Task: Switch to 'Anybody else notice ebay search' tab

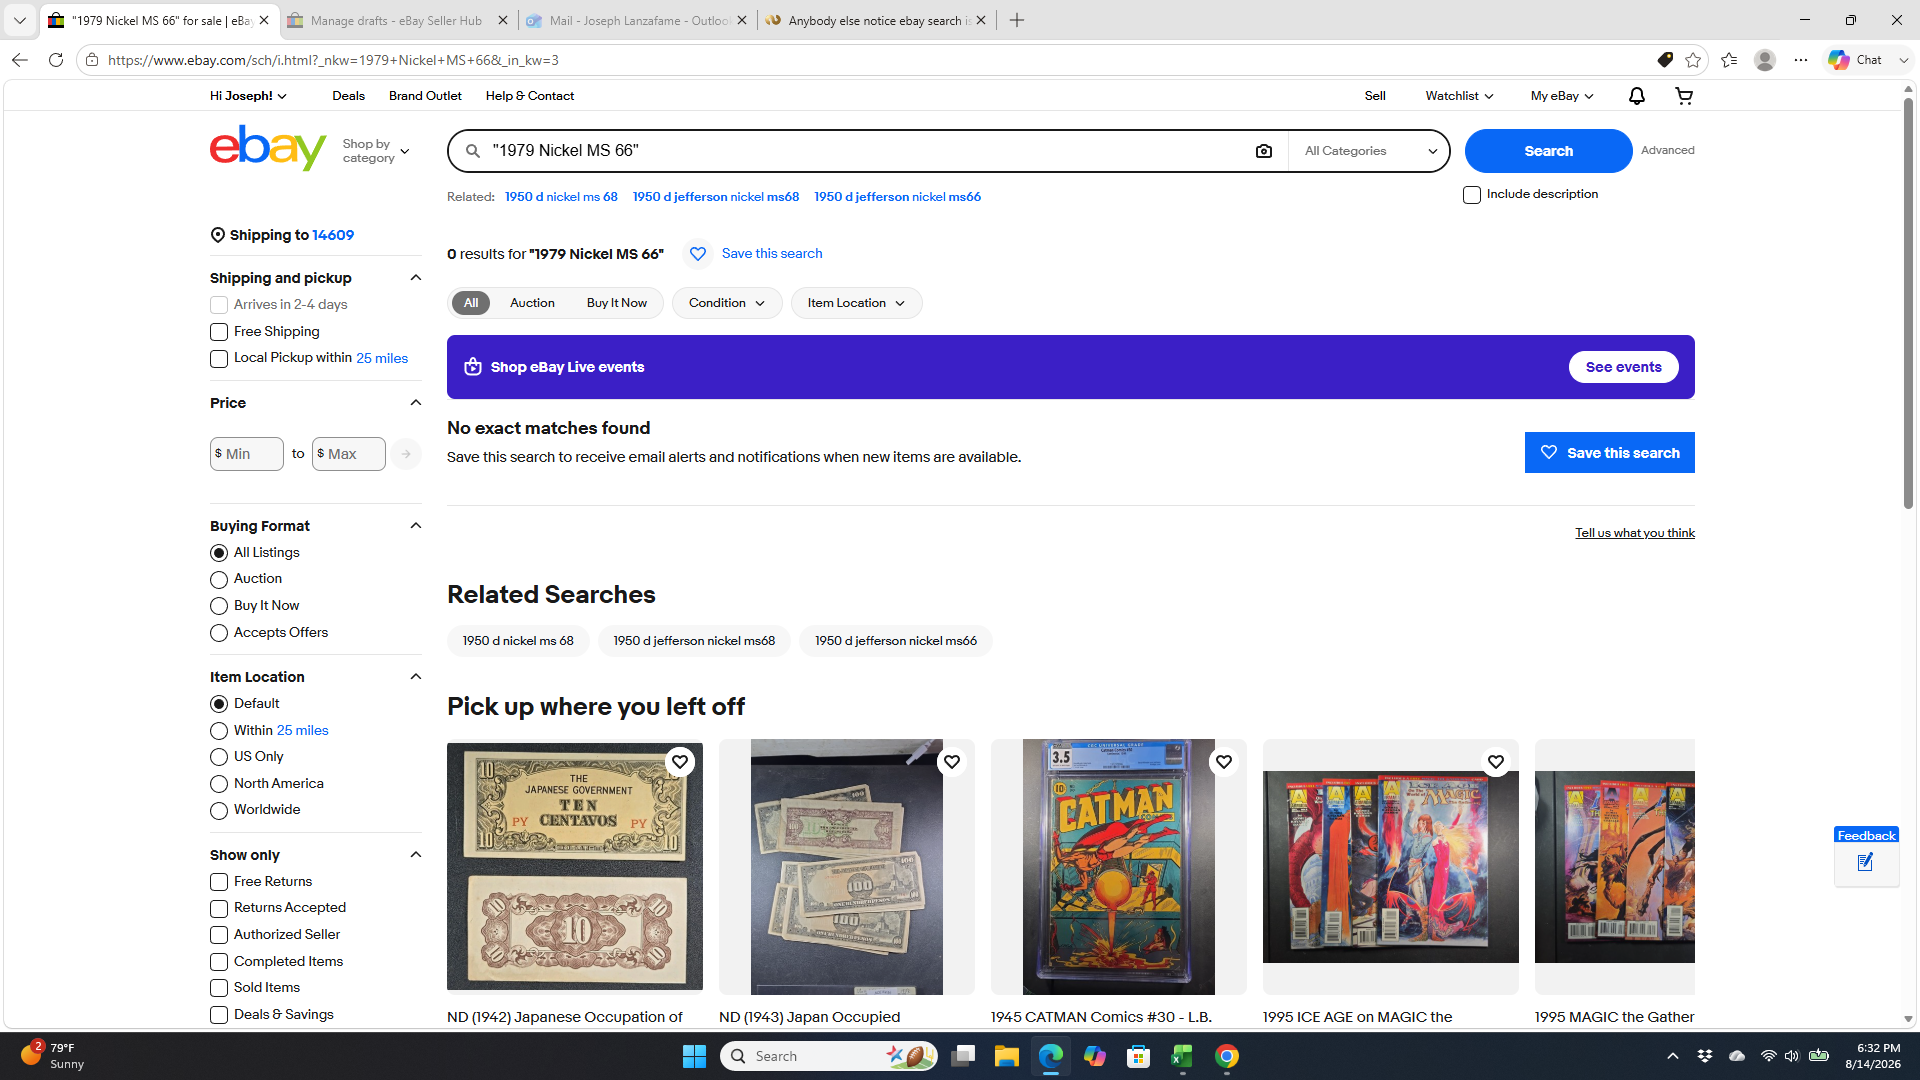Action: tap(877, 20)
